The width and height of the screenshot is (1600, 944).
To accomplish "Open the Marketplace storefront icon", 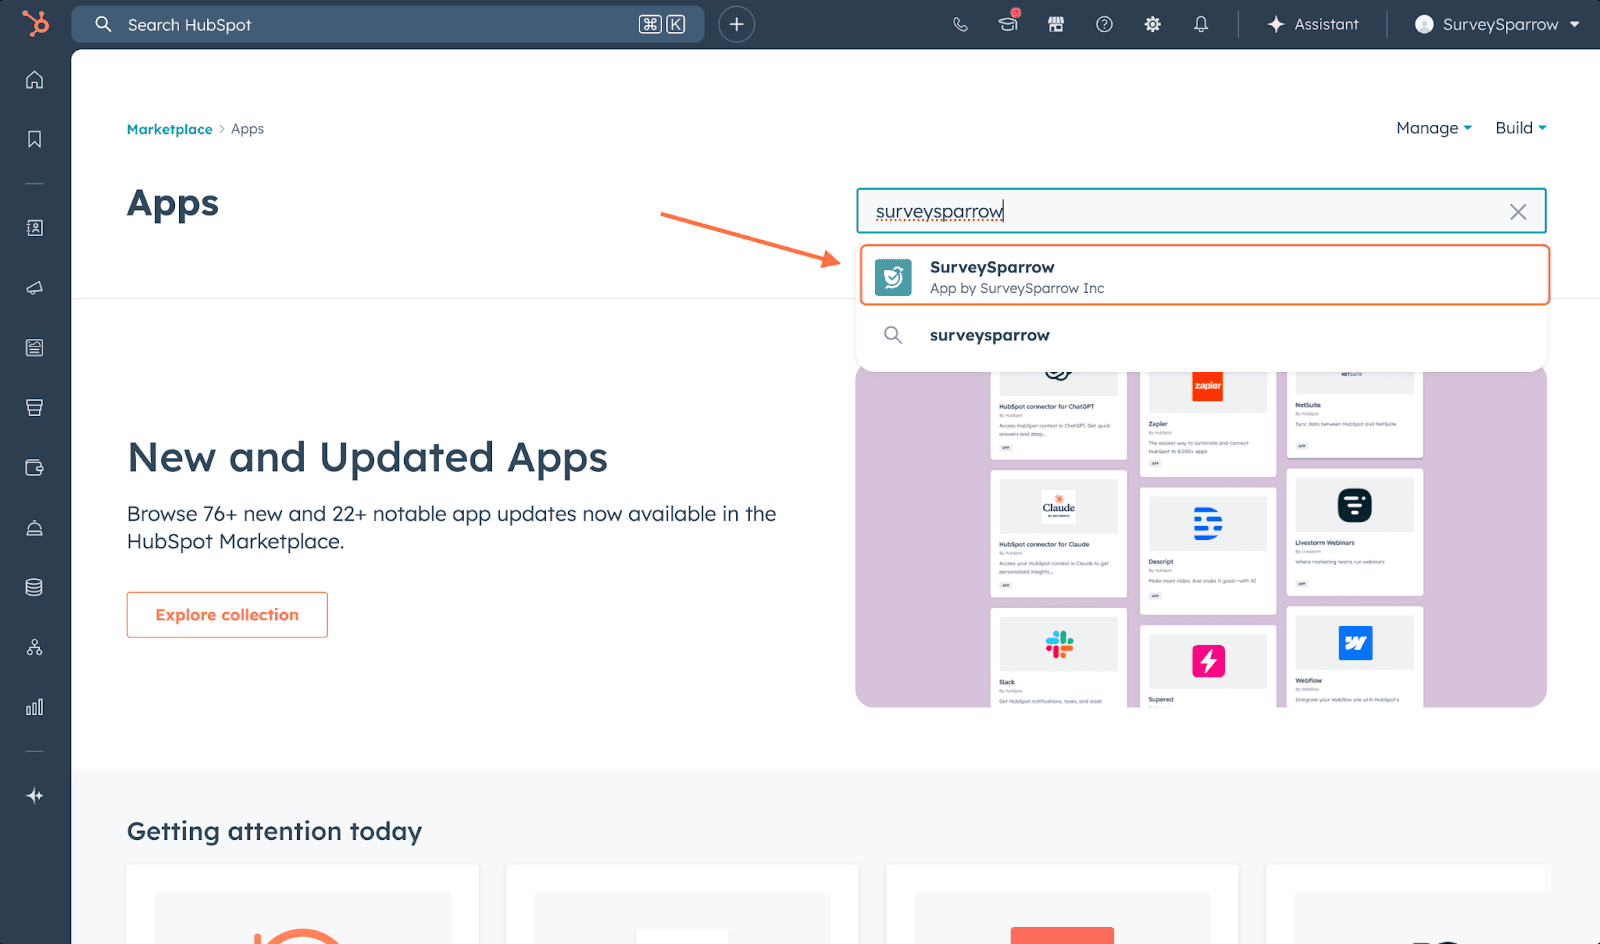I will (x=1056, y=25).
